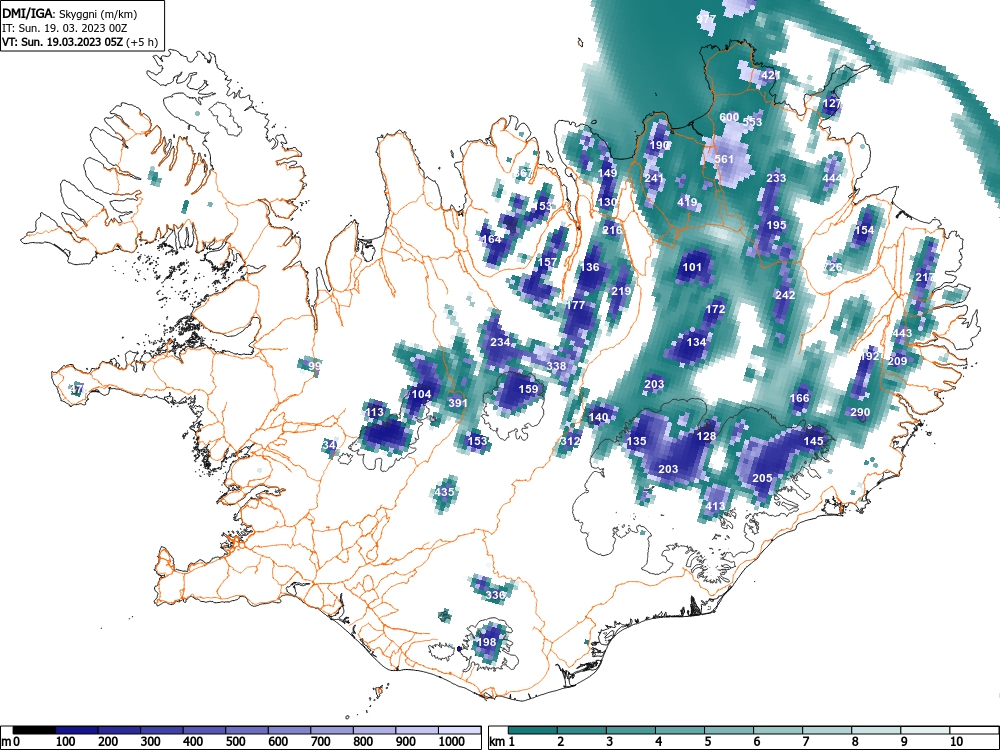Click the visibility value 127 on the map

(832, 103)
